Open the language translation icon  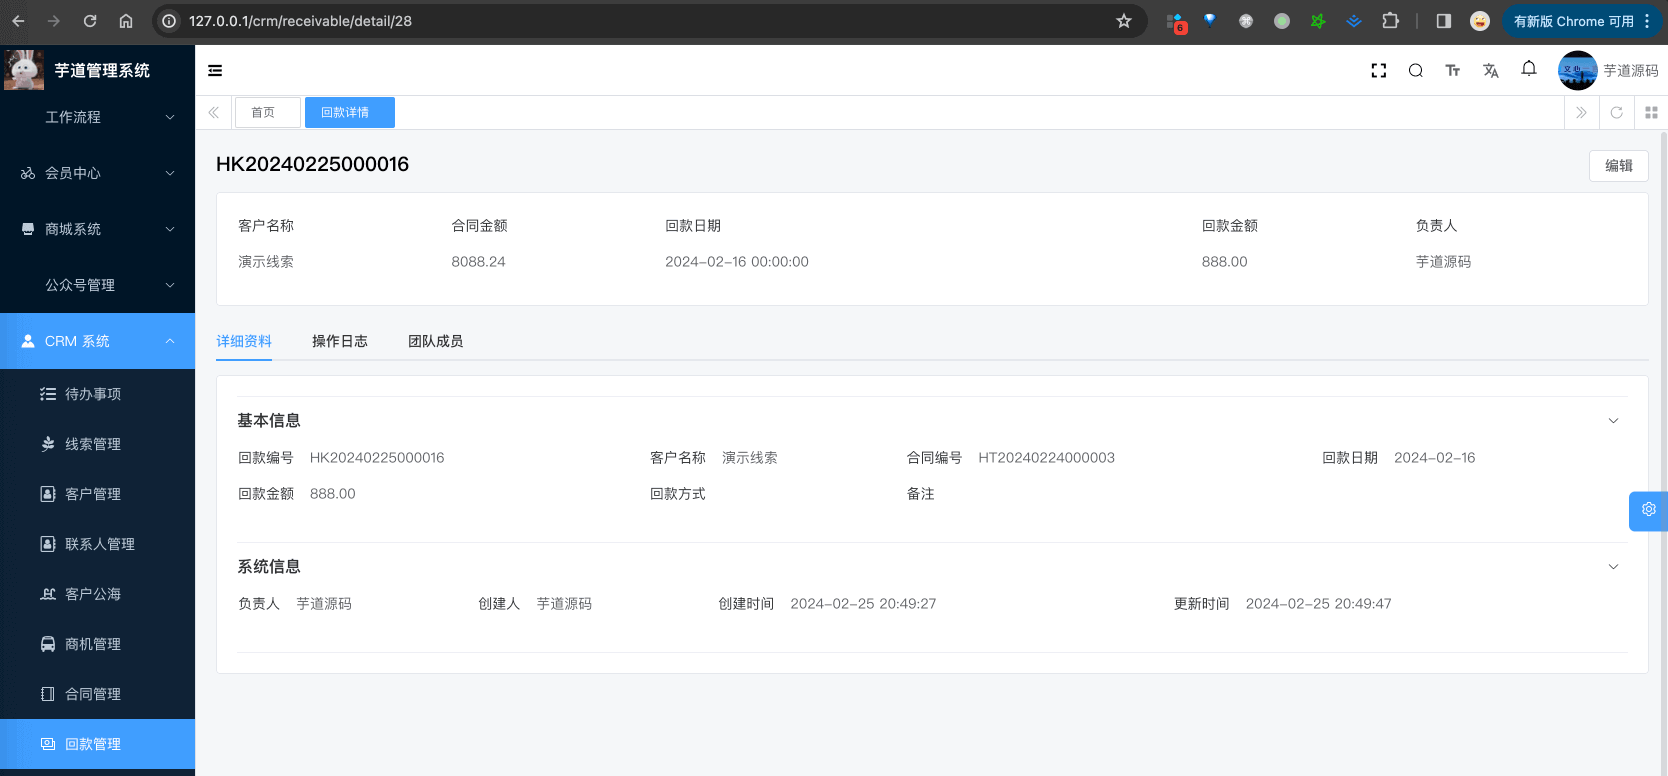pyautogui.click(x=1491, y=71)
